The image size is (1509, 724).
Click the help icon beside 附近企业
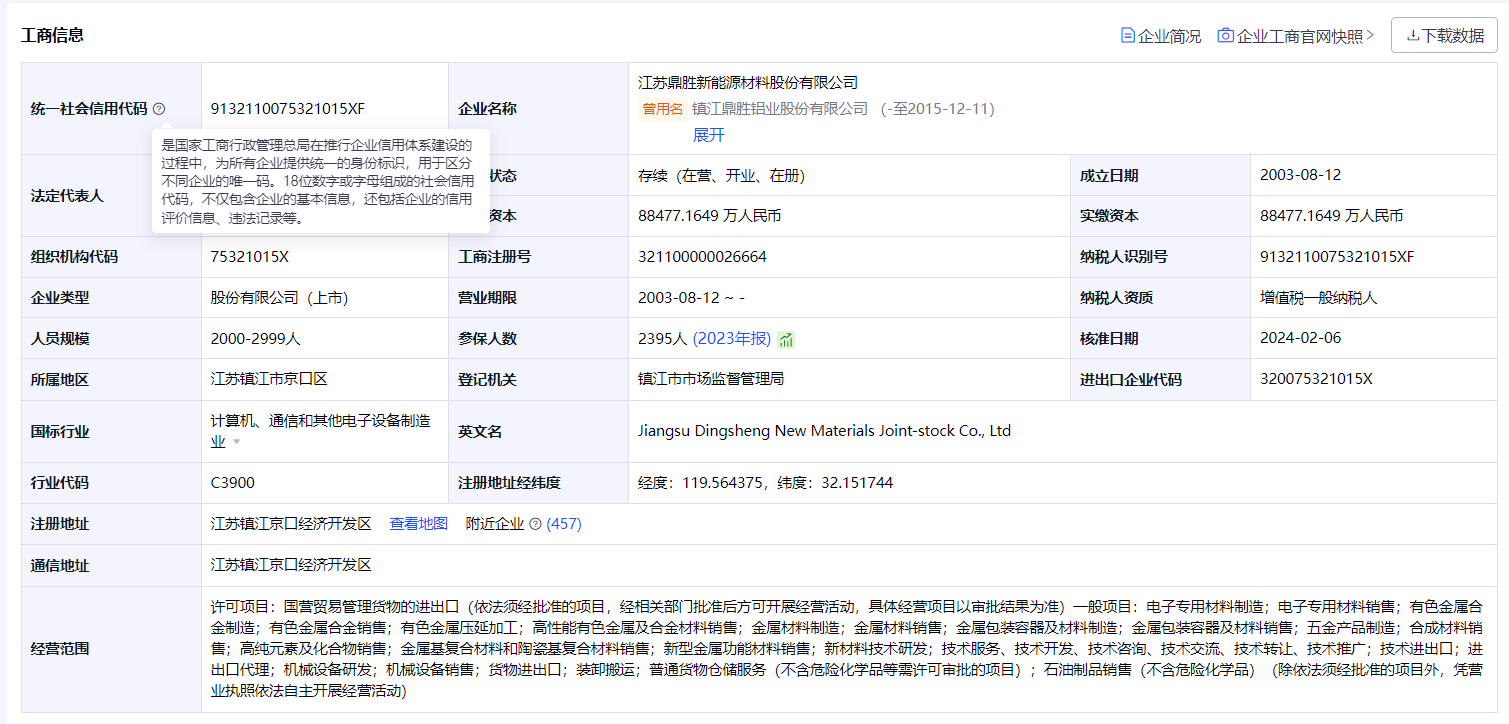coord(535,524)
